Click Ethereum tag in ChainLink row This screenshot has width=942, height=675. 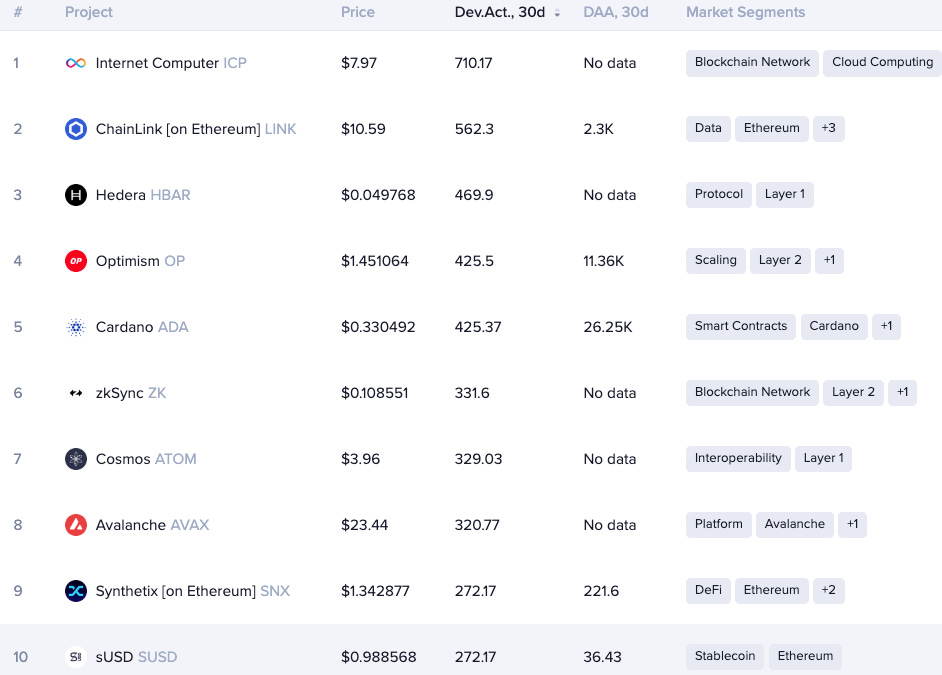tap(771, 129)
